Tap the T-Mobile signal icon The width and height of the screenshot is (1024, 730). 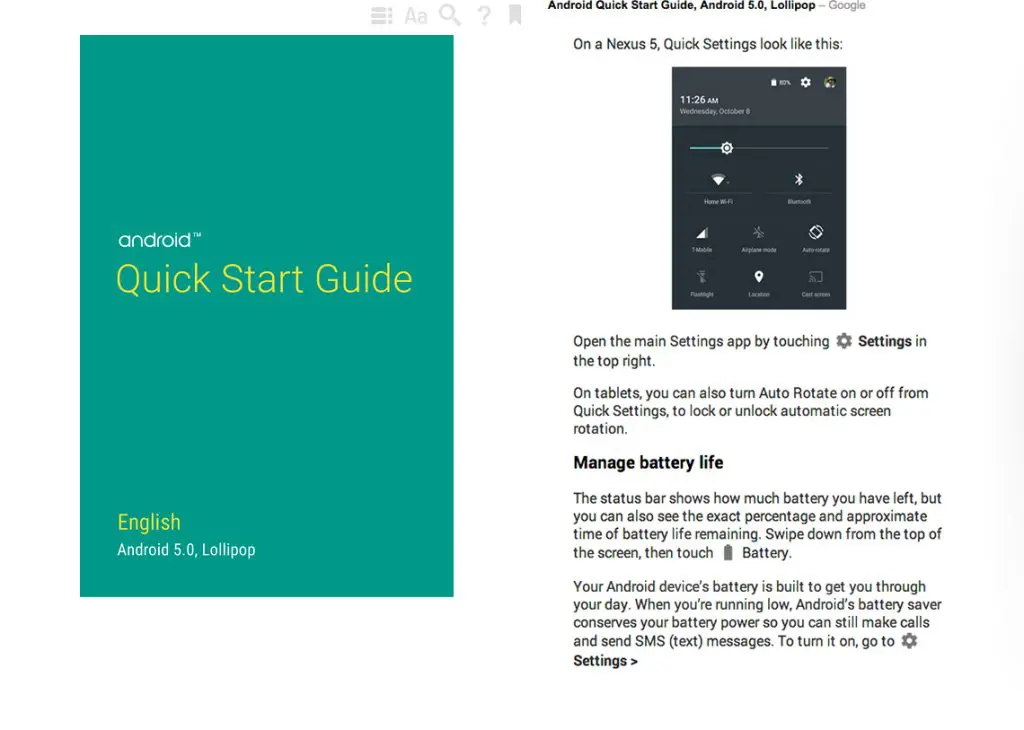pos(702,233)
